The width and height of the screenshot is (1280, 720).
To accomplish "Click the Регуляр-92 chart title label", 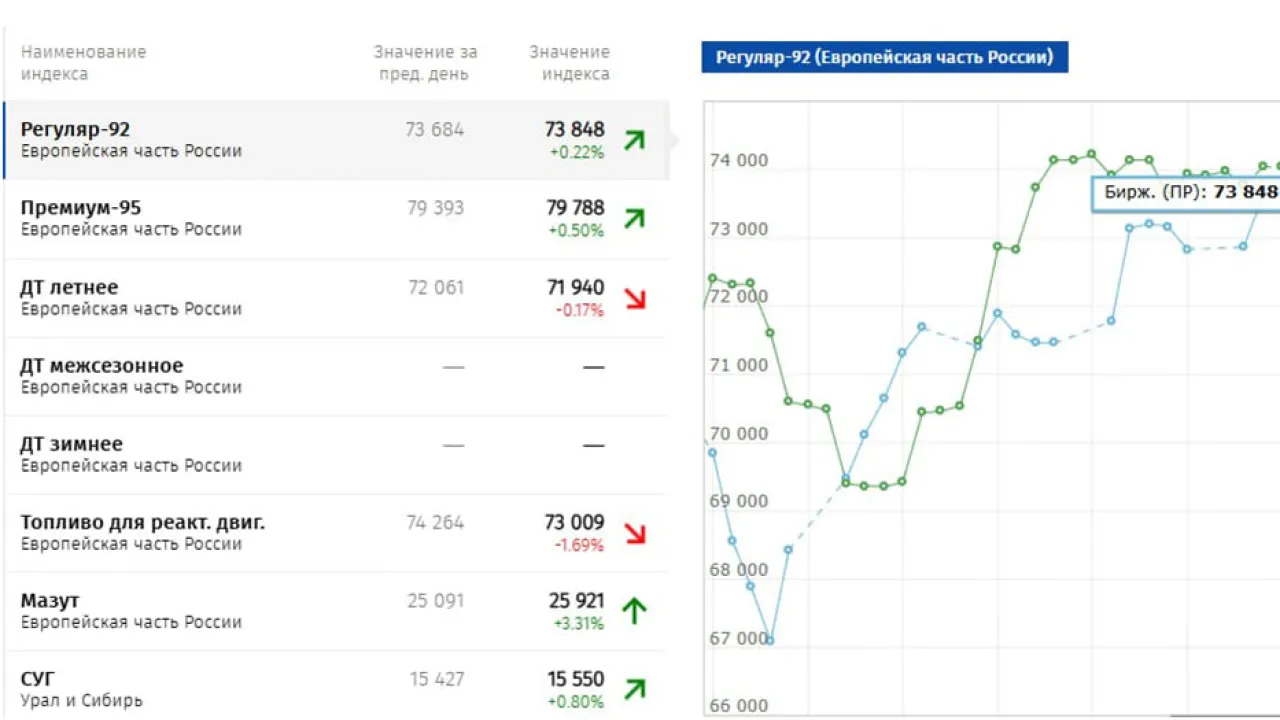I will 884,57.
